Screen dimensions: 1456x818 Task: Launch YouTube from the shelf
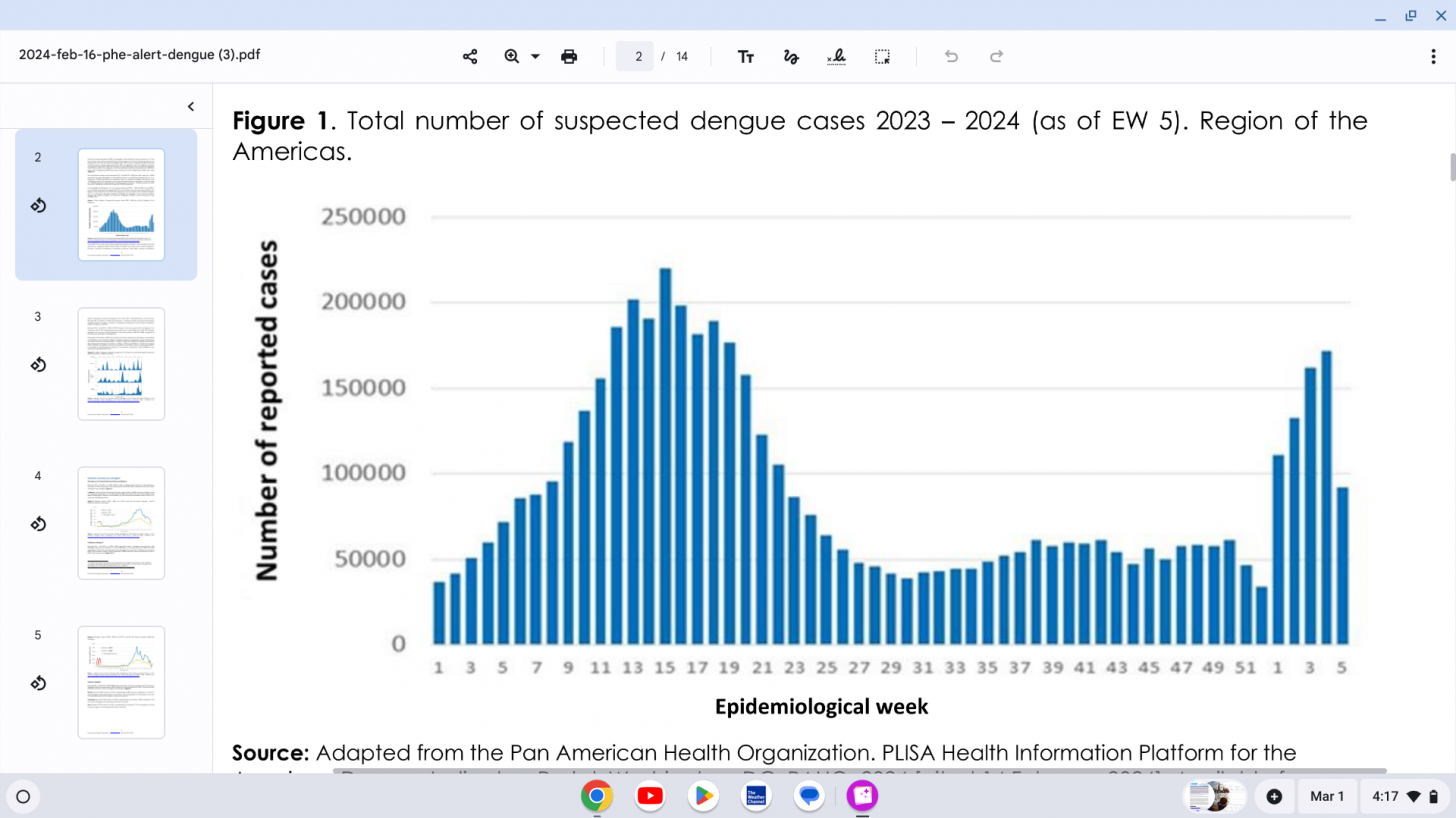point(650,796)
